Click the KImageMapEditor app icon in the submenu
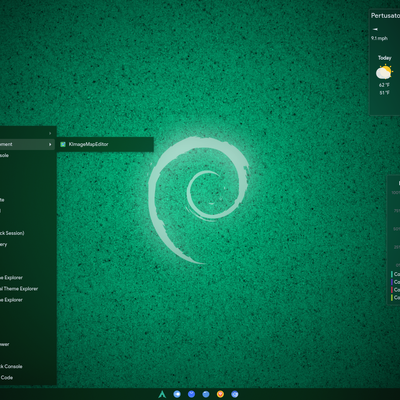Image resolution: width=400 pixels, height=400 pixels. tap(63, 144)
